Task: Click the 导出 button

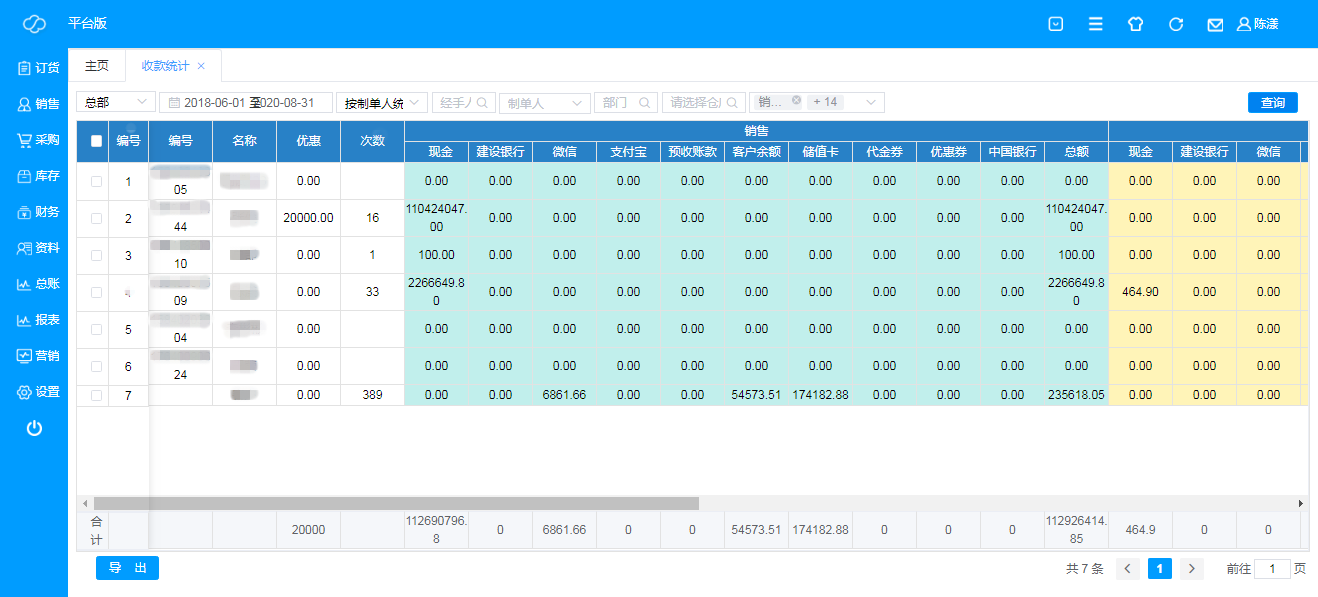Action: 127,568
